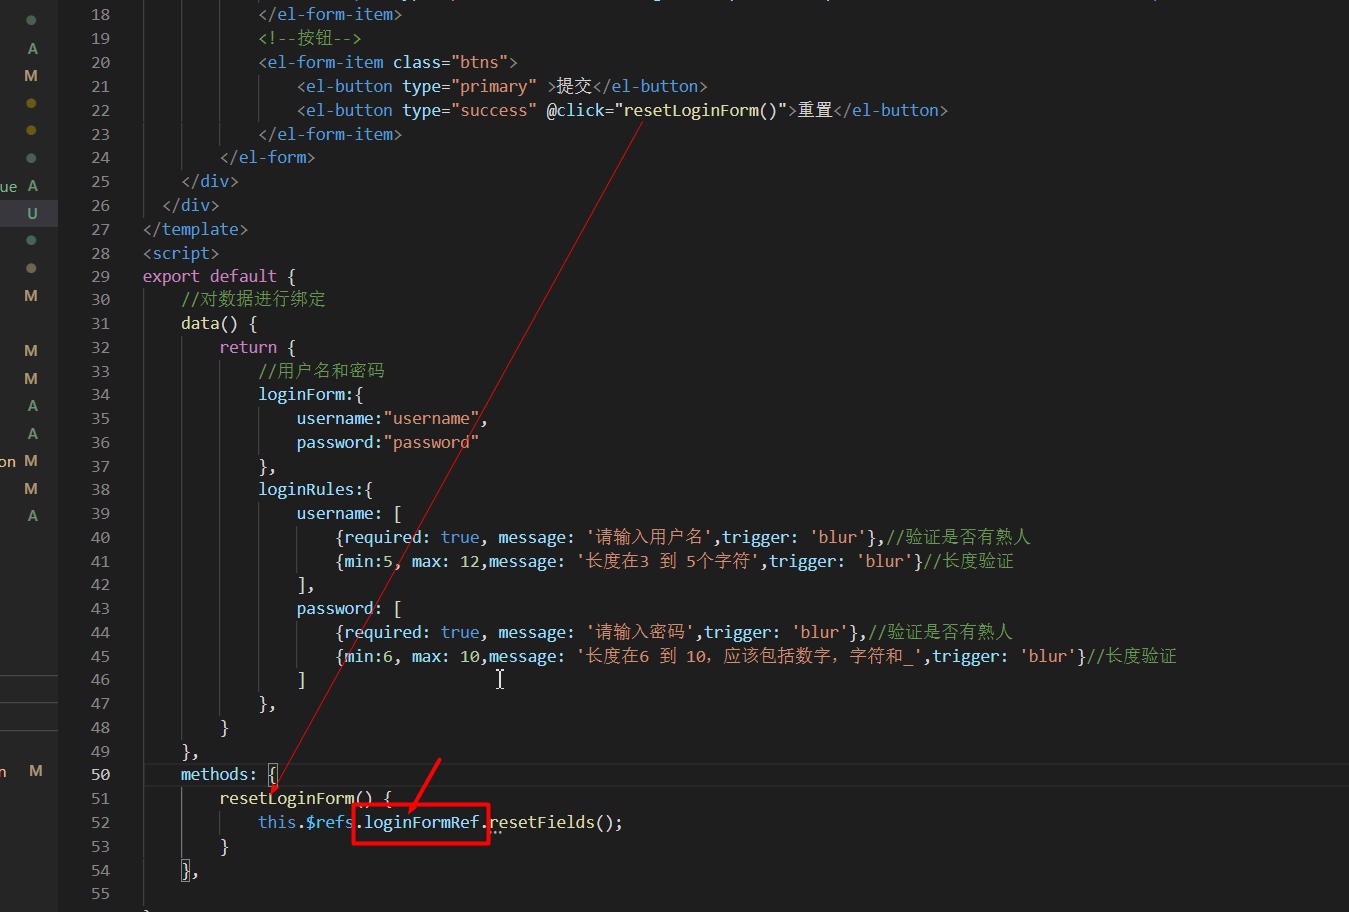Viewport: 1349px width, 912px height.
Task: Click line number 29 in the gutter
Action: [100, 276]
